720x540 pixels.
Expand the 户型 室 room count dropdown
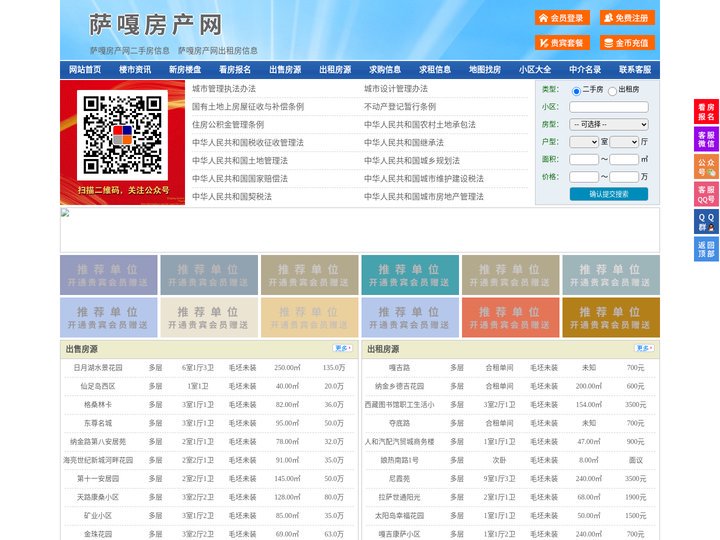(584, 142)
